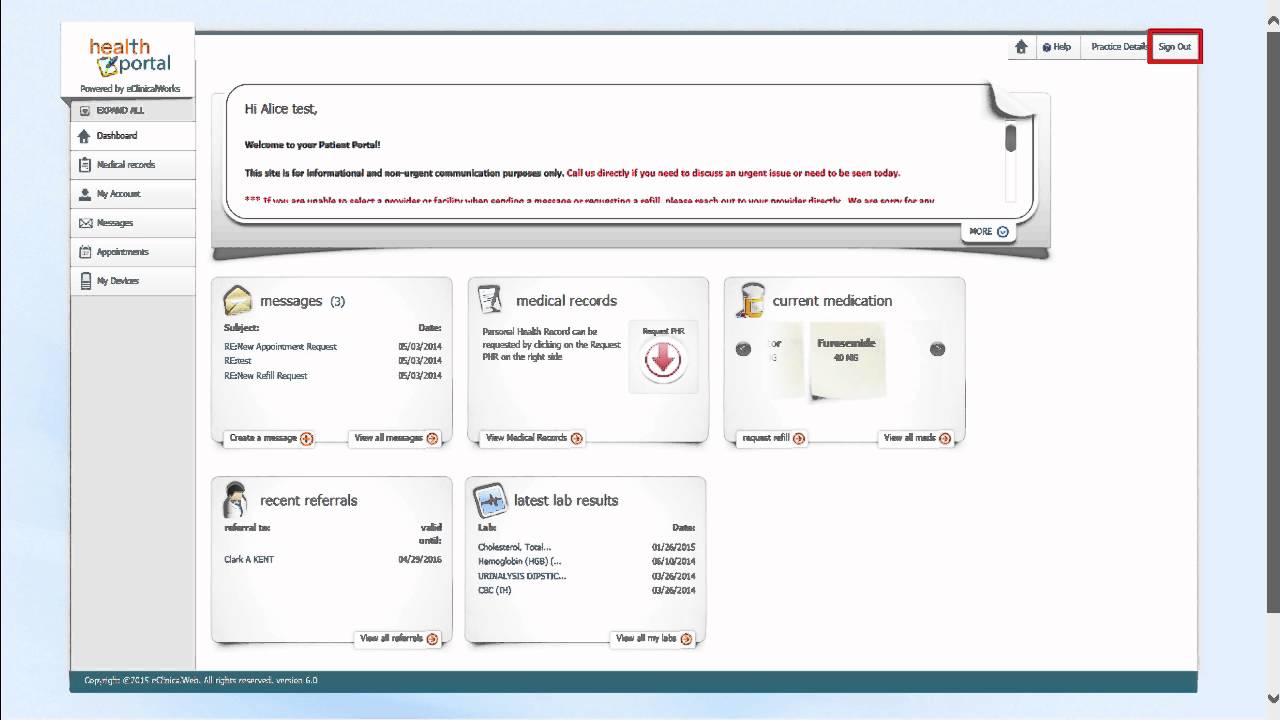Expand welcome message with MORE button
The width and height of the screenshot is (1280, 720).
click(x=988, y=231)
